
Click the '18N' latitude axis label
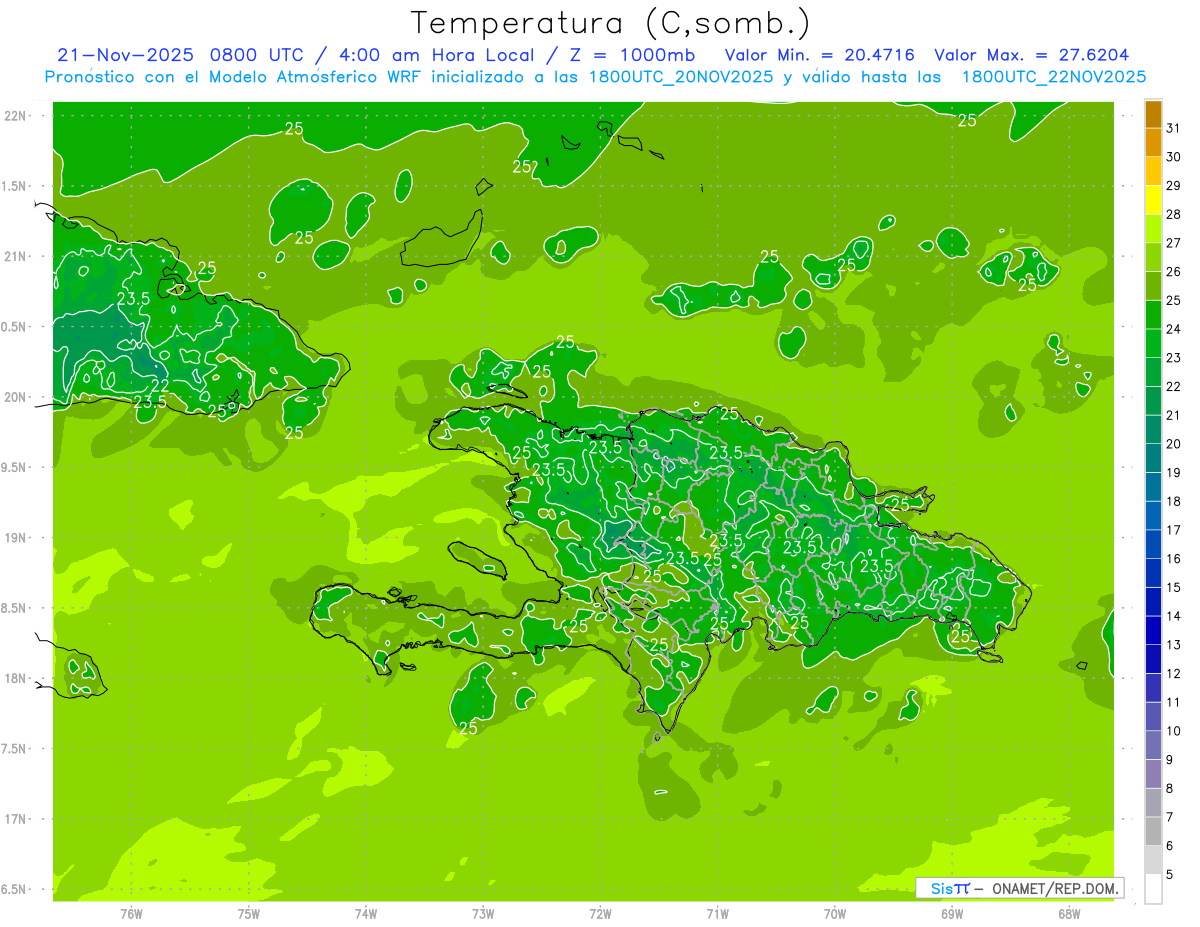click(17, 678)
